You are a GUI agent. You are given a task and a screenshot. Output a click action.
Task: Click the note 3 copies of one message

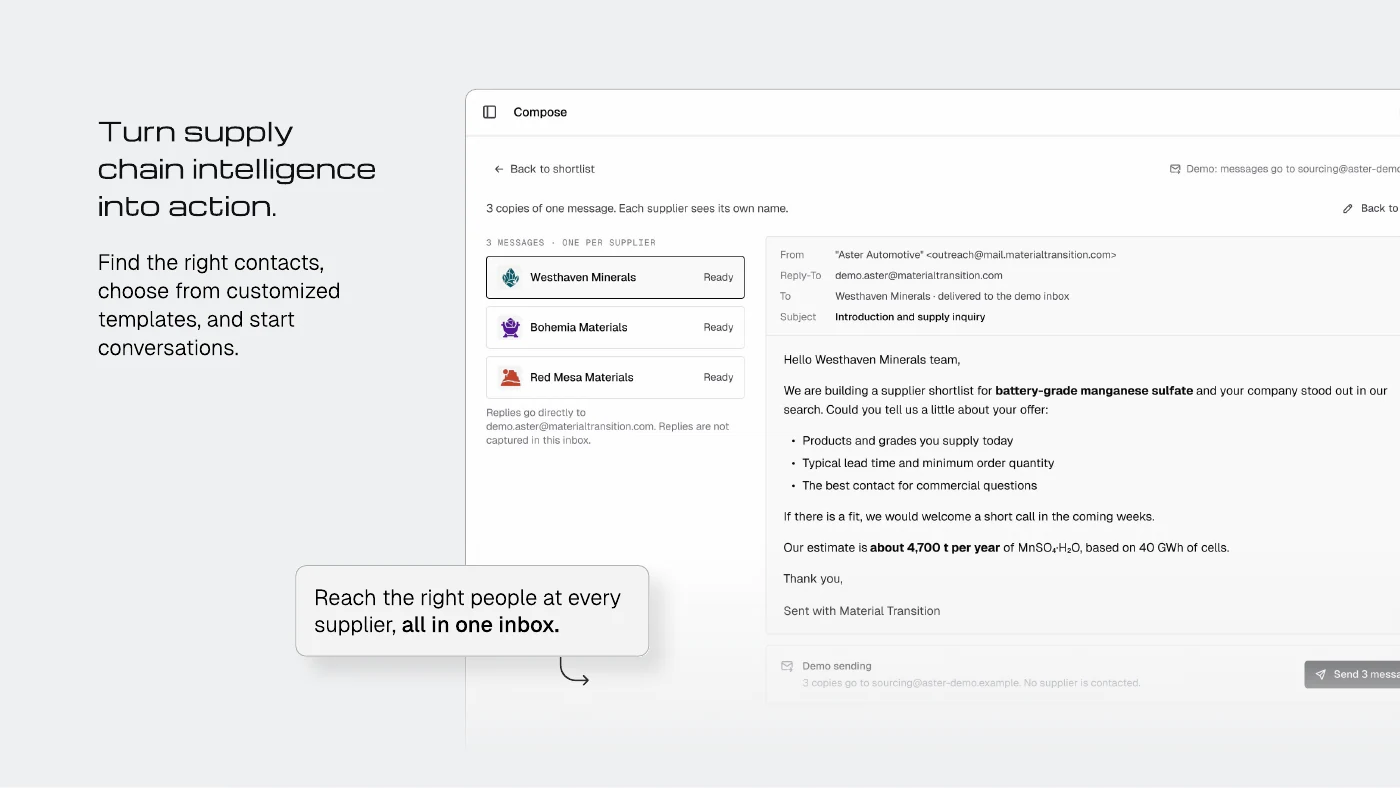click(x=637, y=209)
